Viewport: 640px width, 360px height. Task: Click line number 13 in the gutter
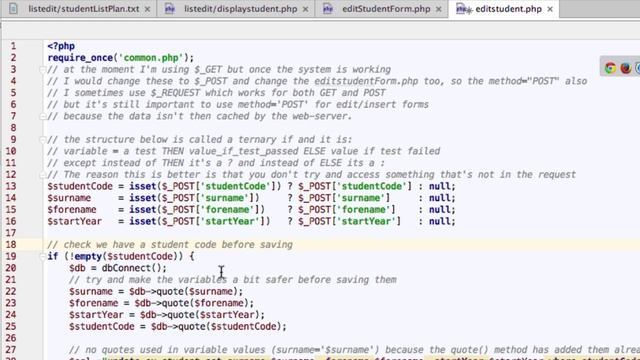(11, 186)
